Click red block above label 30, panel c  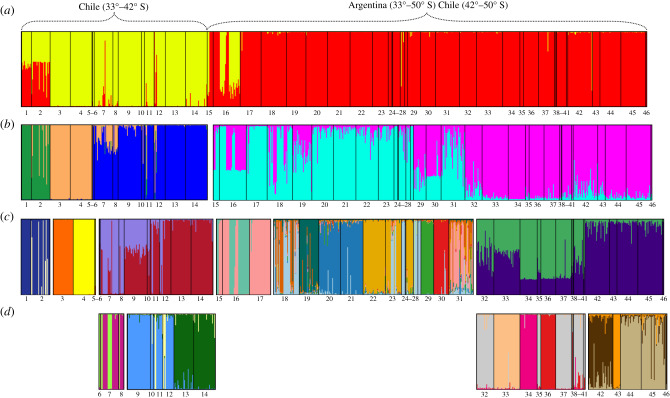pos(441,257)
